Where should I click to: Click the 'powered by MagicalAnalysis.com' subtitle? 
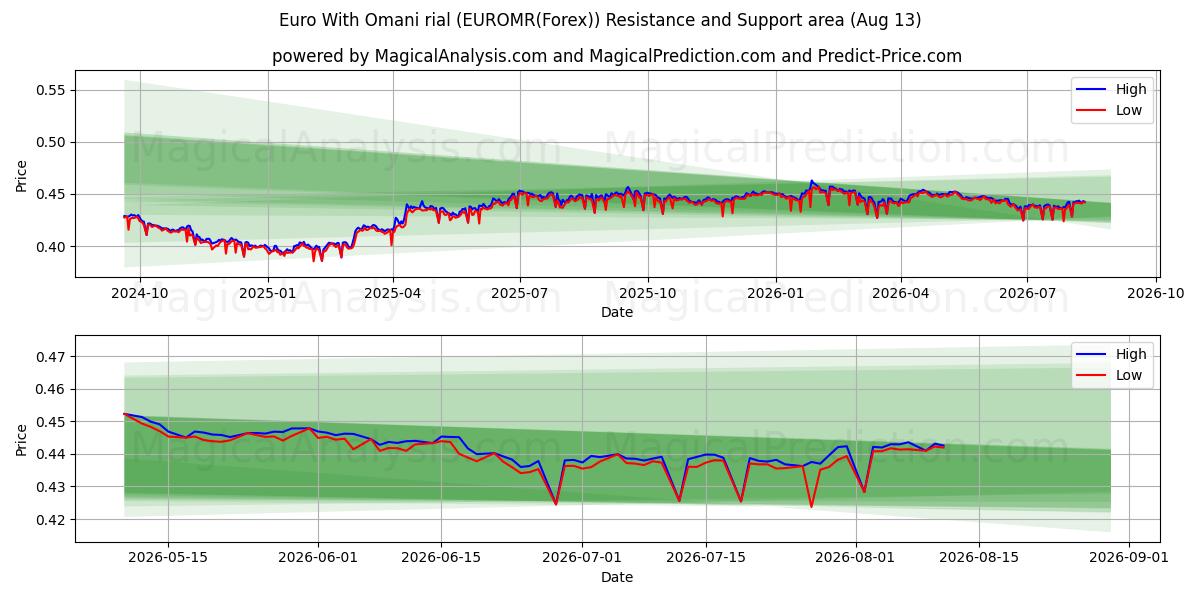pyautogui.click(x=617, y=56)
